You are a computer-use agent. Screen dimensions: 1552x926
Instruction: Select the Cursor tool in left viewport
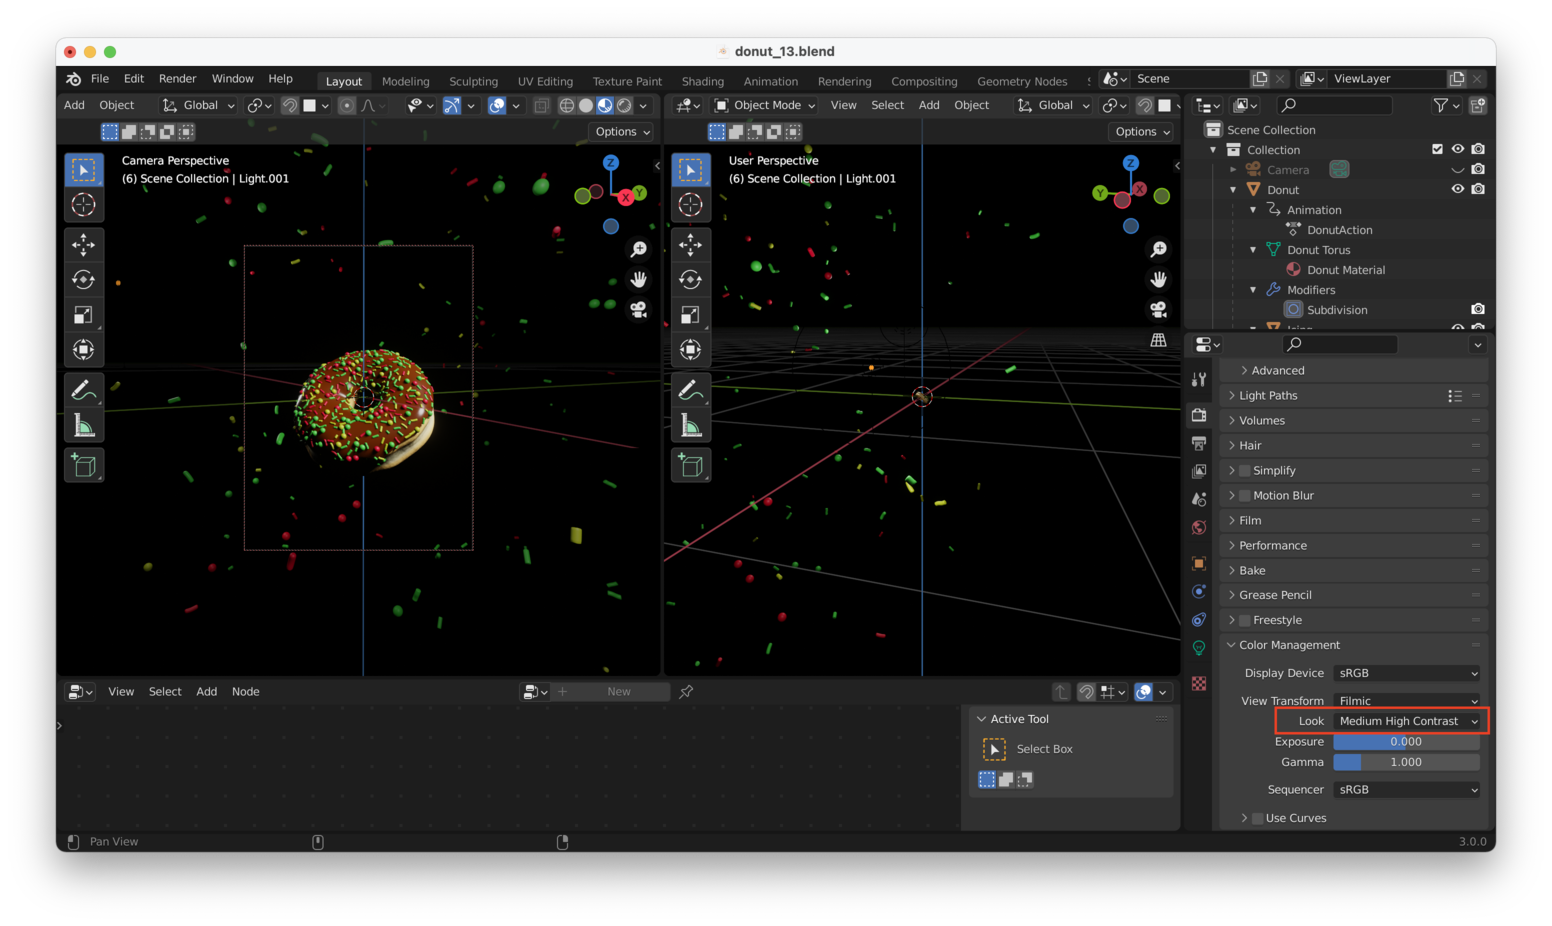click(84, 205)
